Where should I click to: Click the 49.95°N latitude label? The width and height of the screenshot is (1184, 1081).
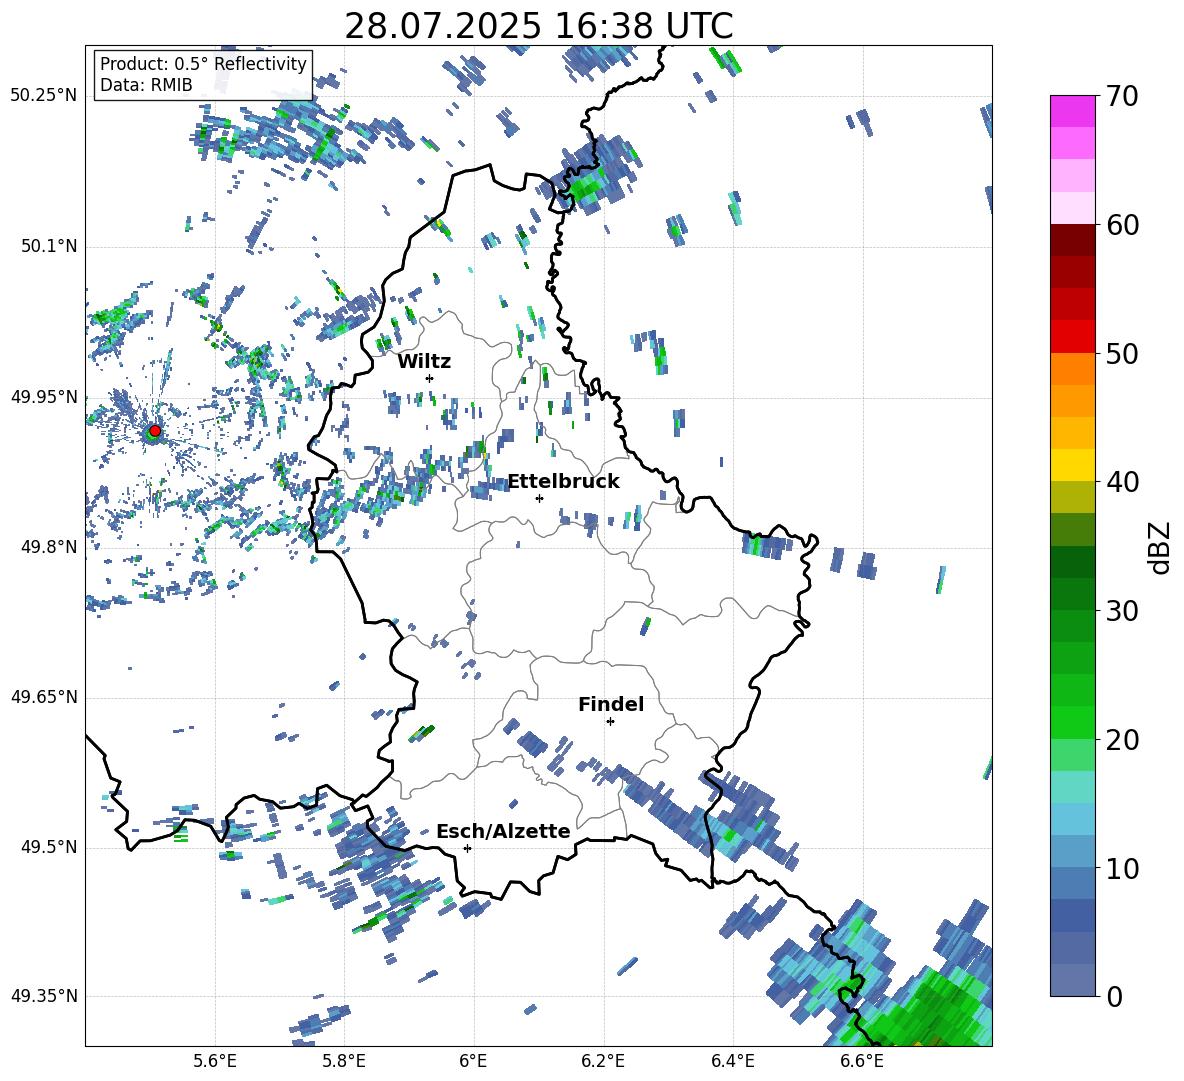click(x=44, y=397)
